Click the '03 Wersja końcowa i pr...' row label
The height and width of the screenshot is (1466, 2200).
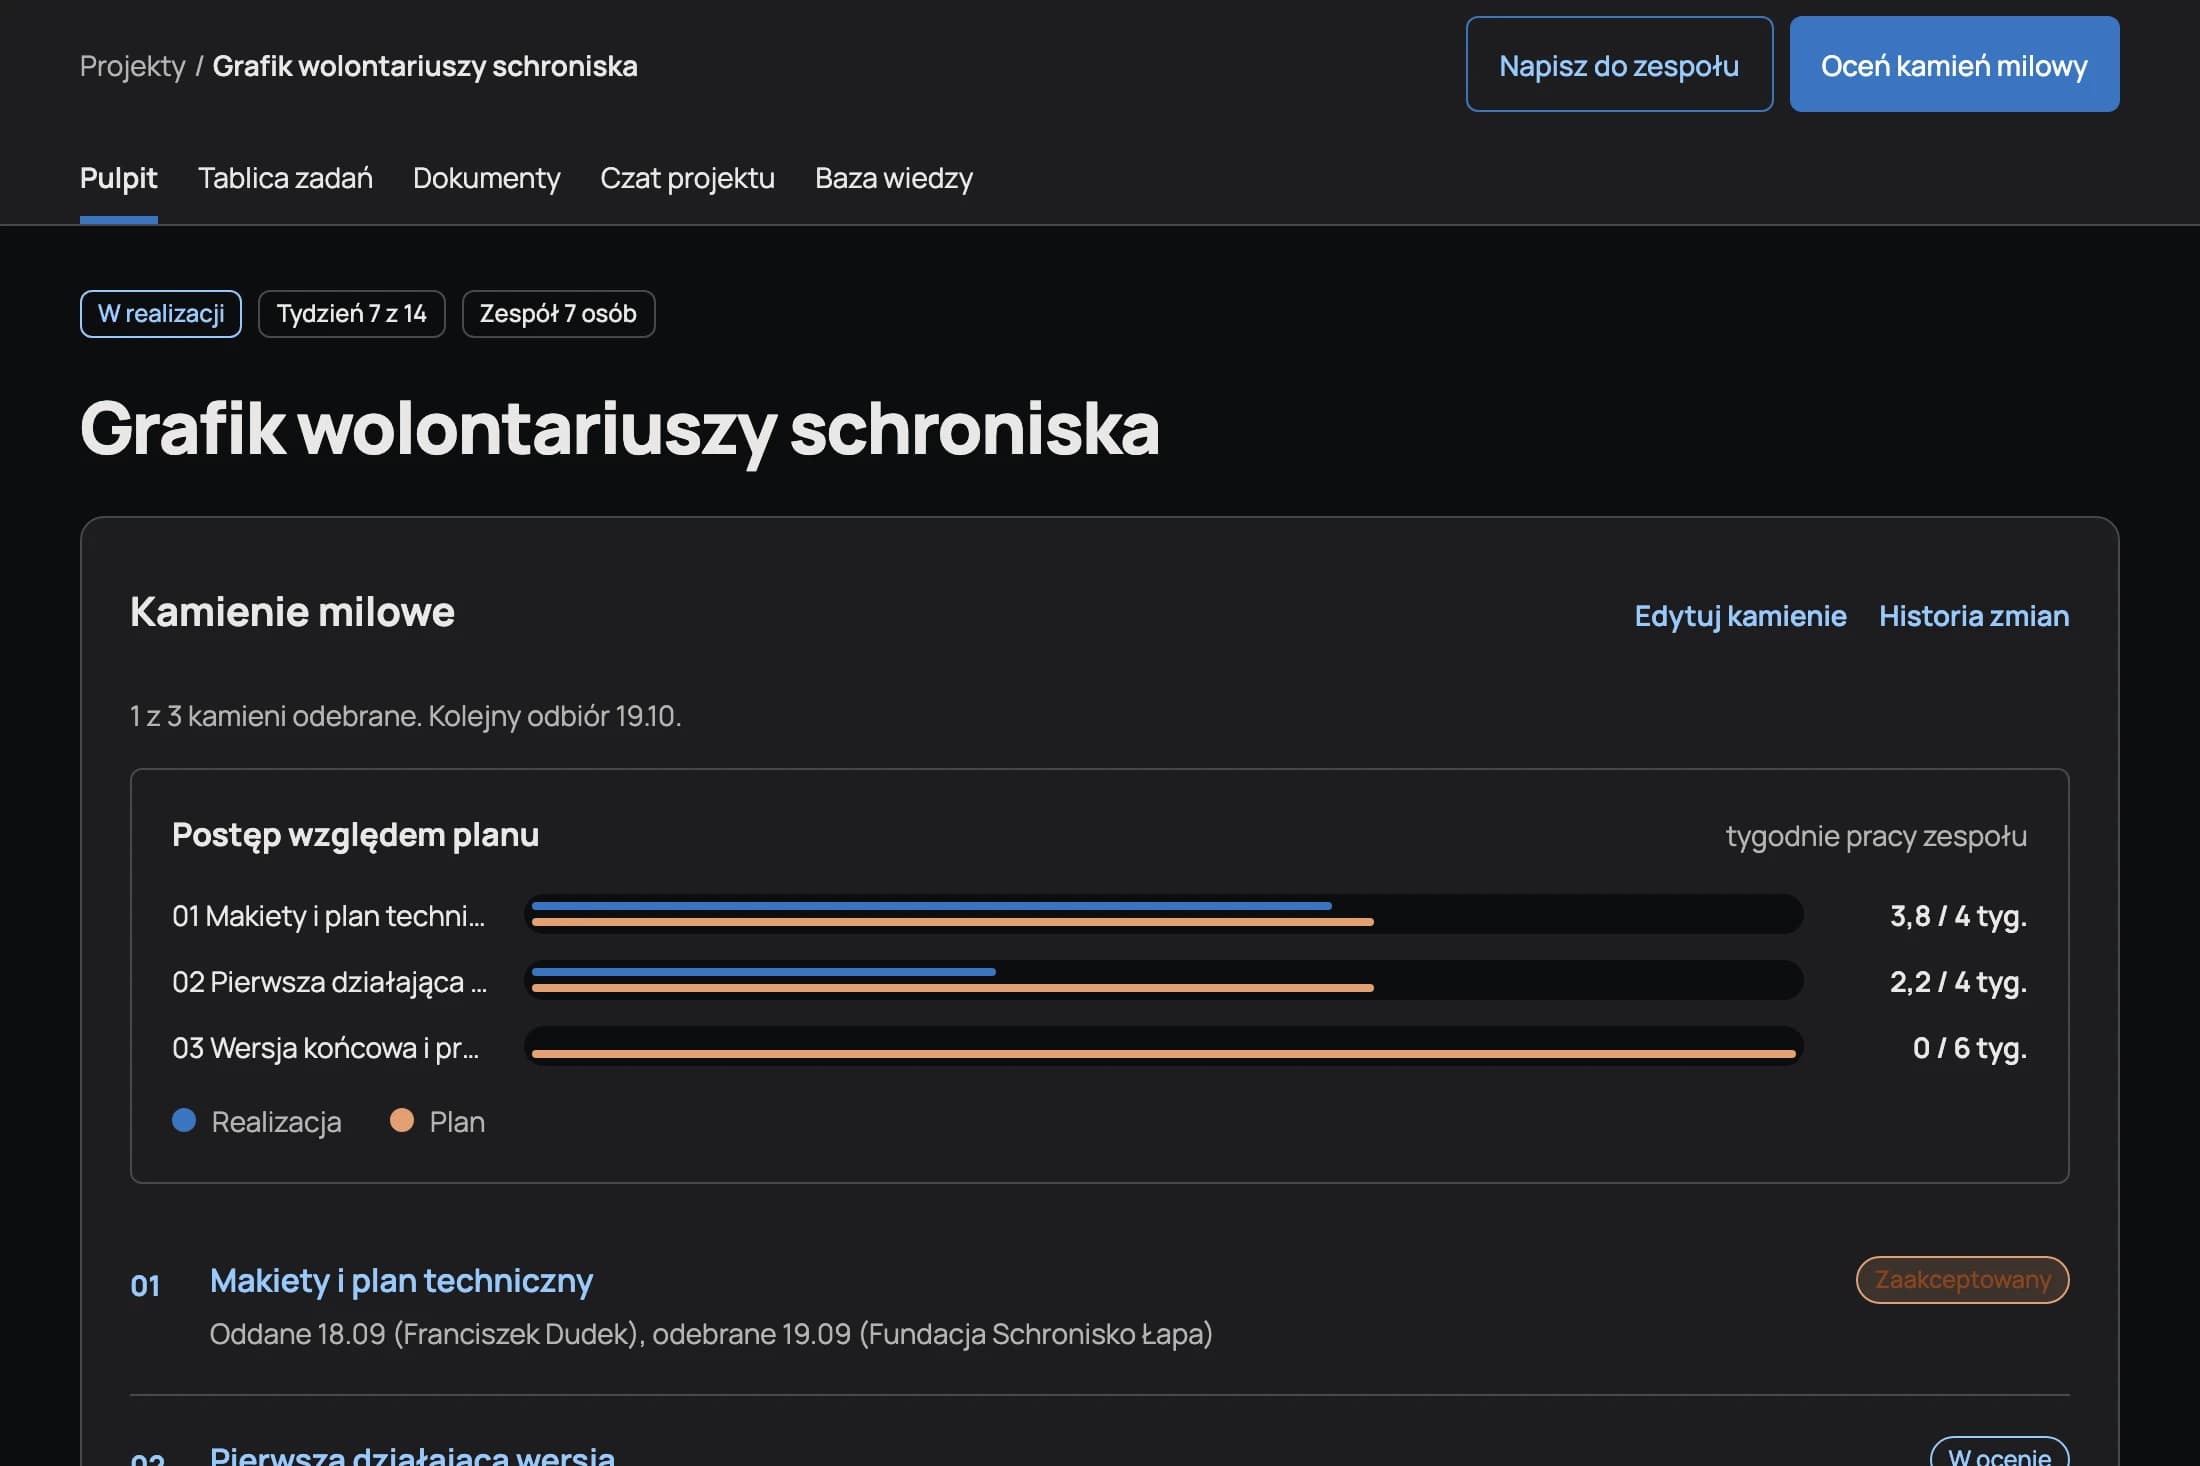325,1048
